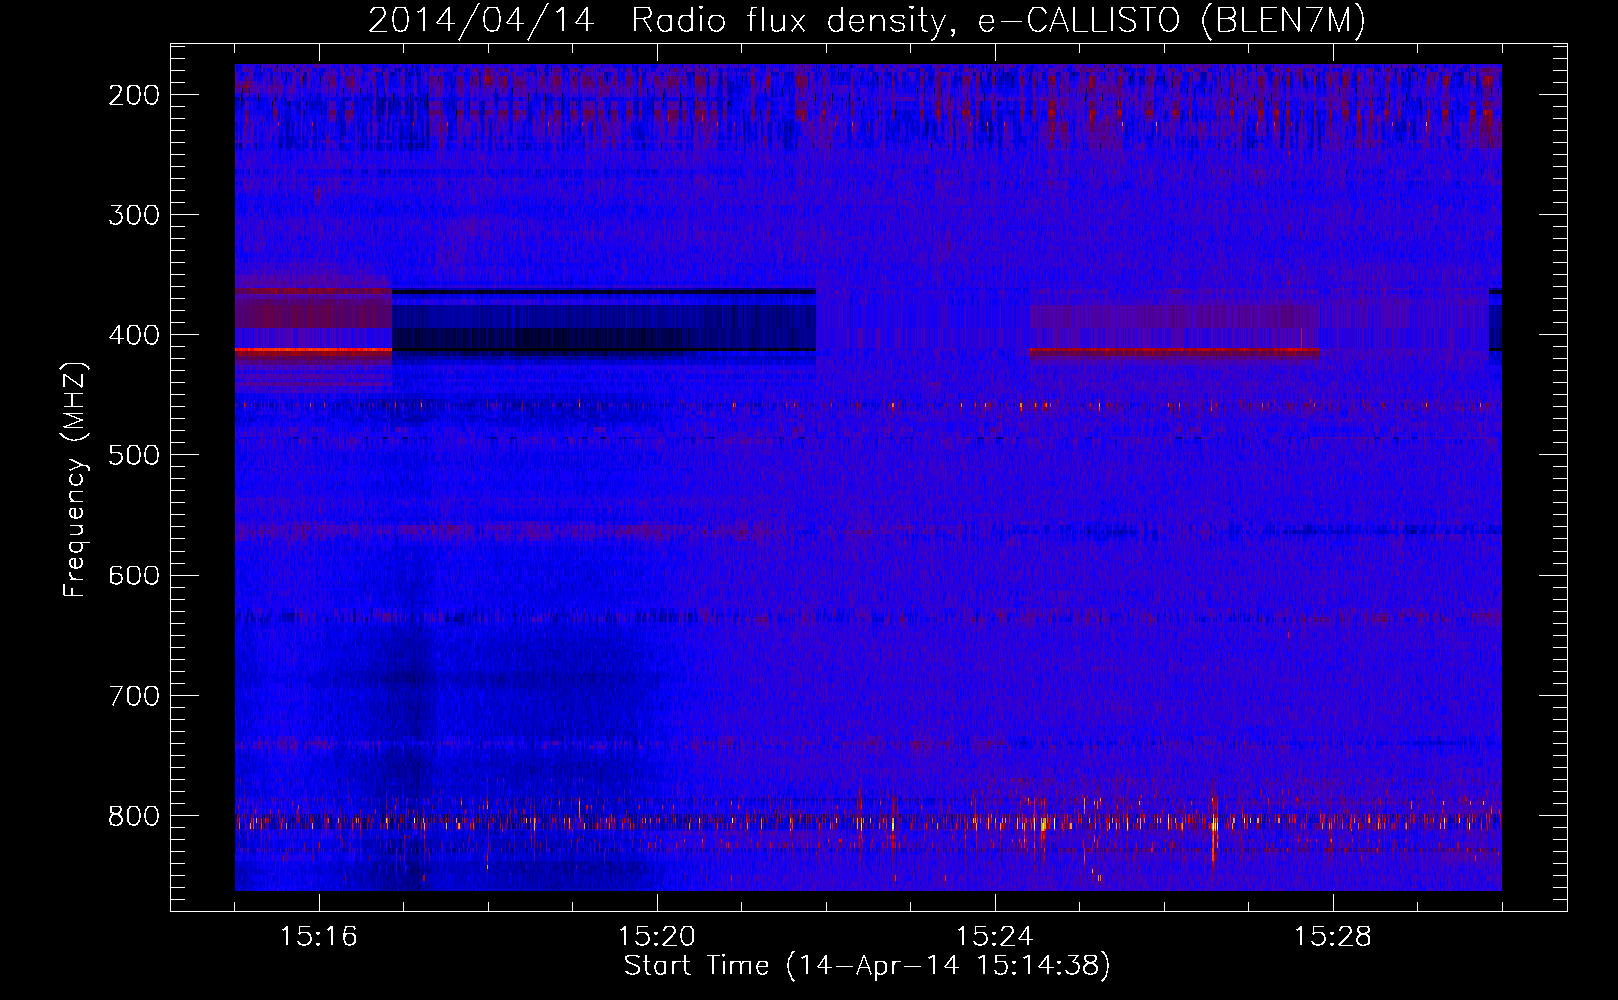Click the 600 frequency tick label

click(134, 575)
